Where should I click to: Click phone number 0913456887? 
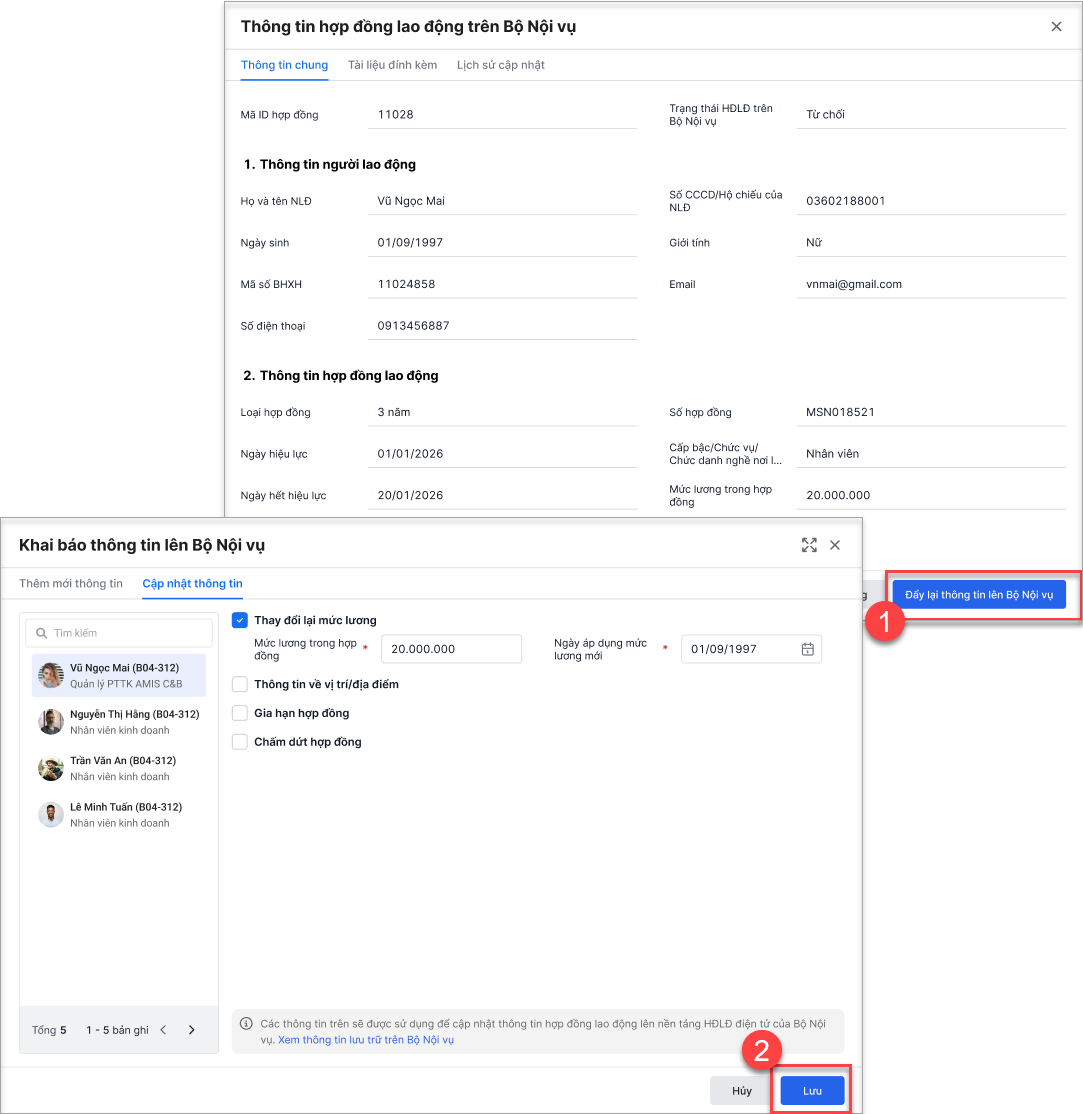tap(413, 325)
